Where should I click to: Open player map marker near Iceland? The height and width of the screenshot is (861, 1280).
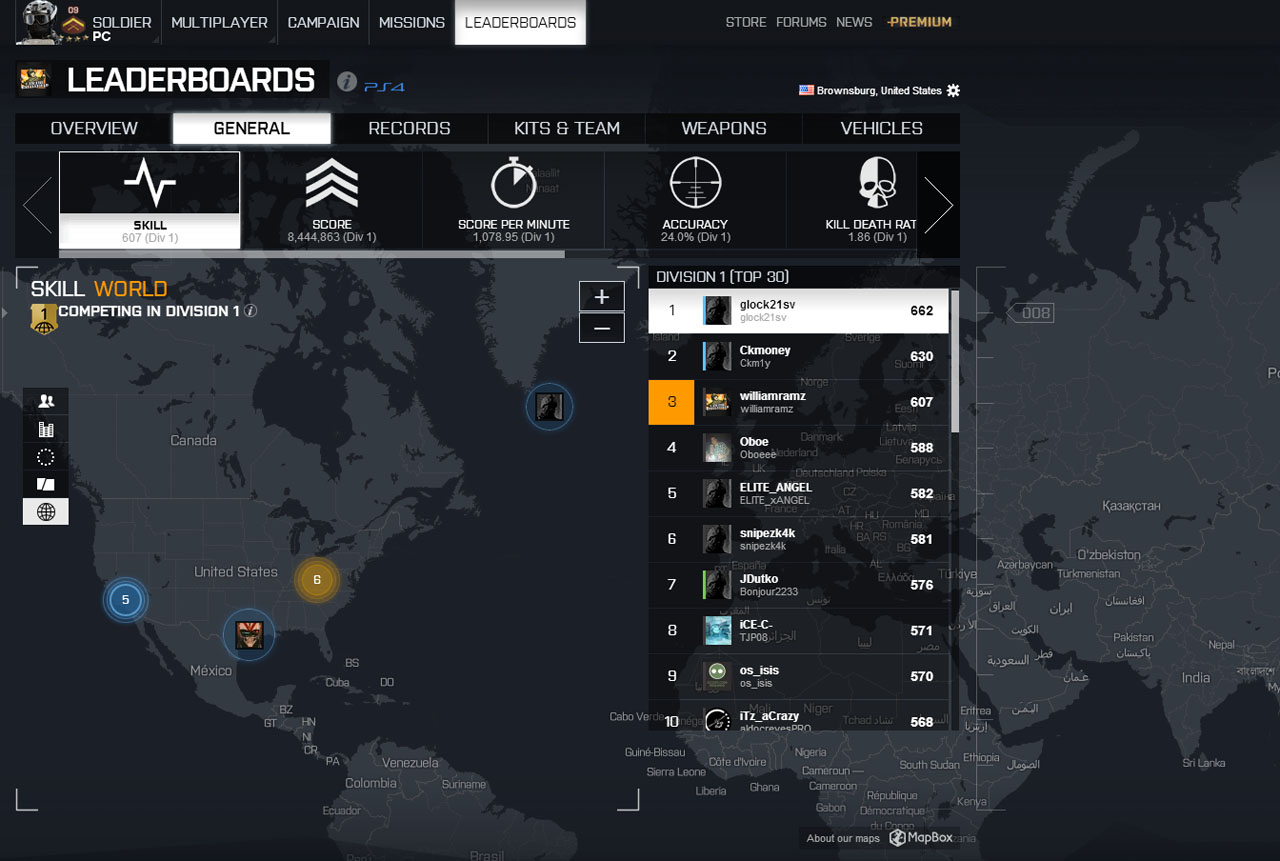tap(549, 406)
